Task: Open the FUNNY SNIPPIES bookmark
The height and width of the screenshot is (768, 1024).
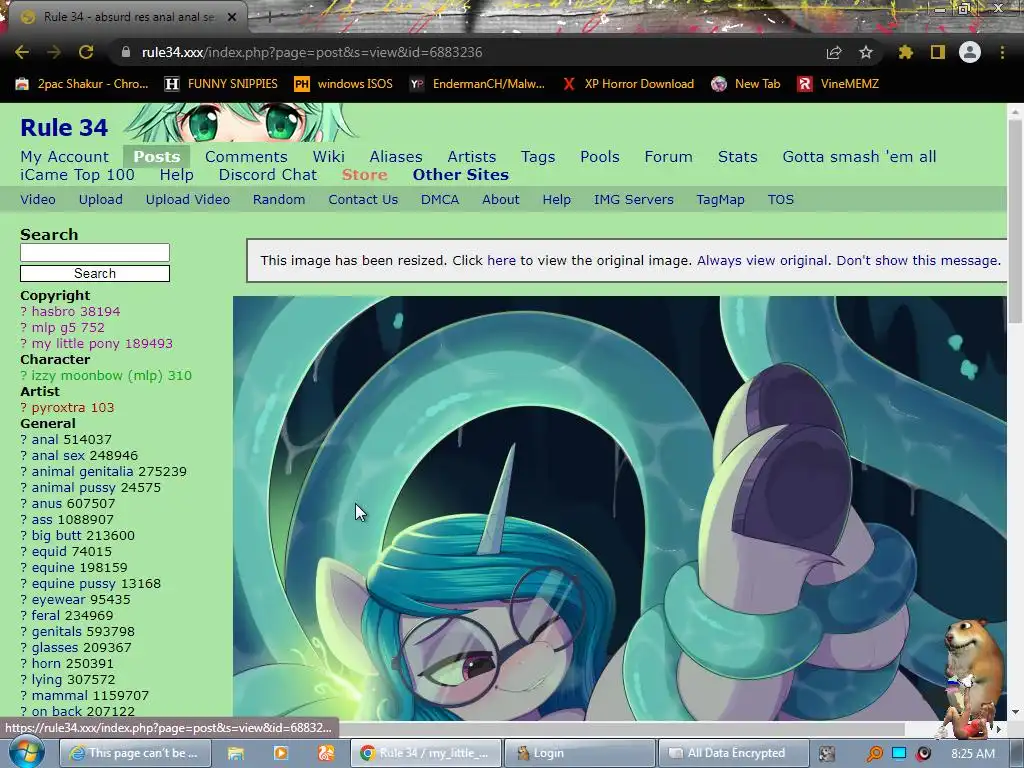Action: 222,84
